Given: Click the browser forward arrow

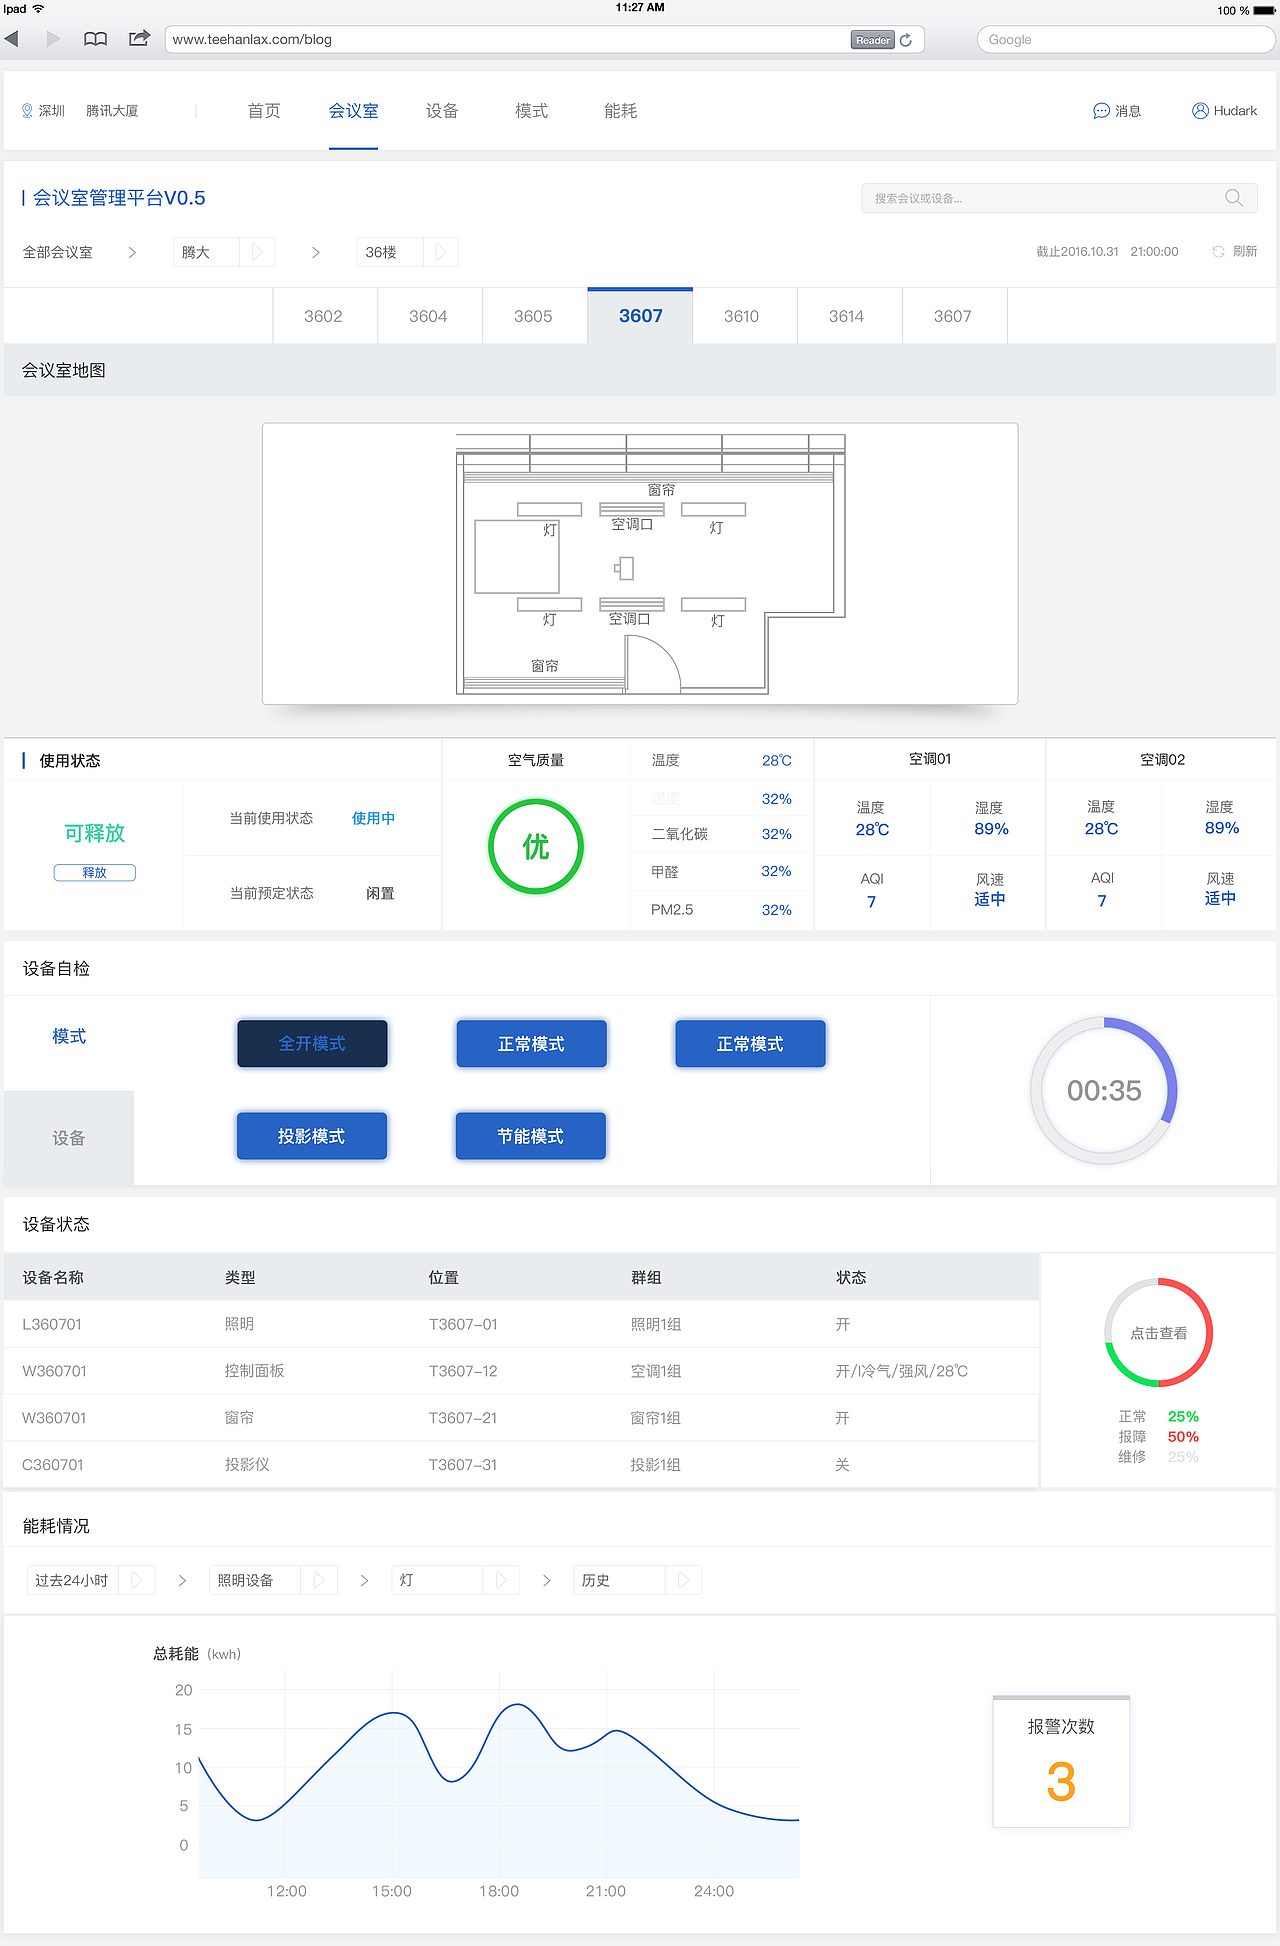Looking at the screenshot, I should tap(54, 39).
